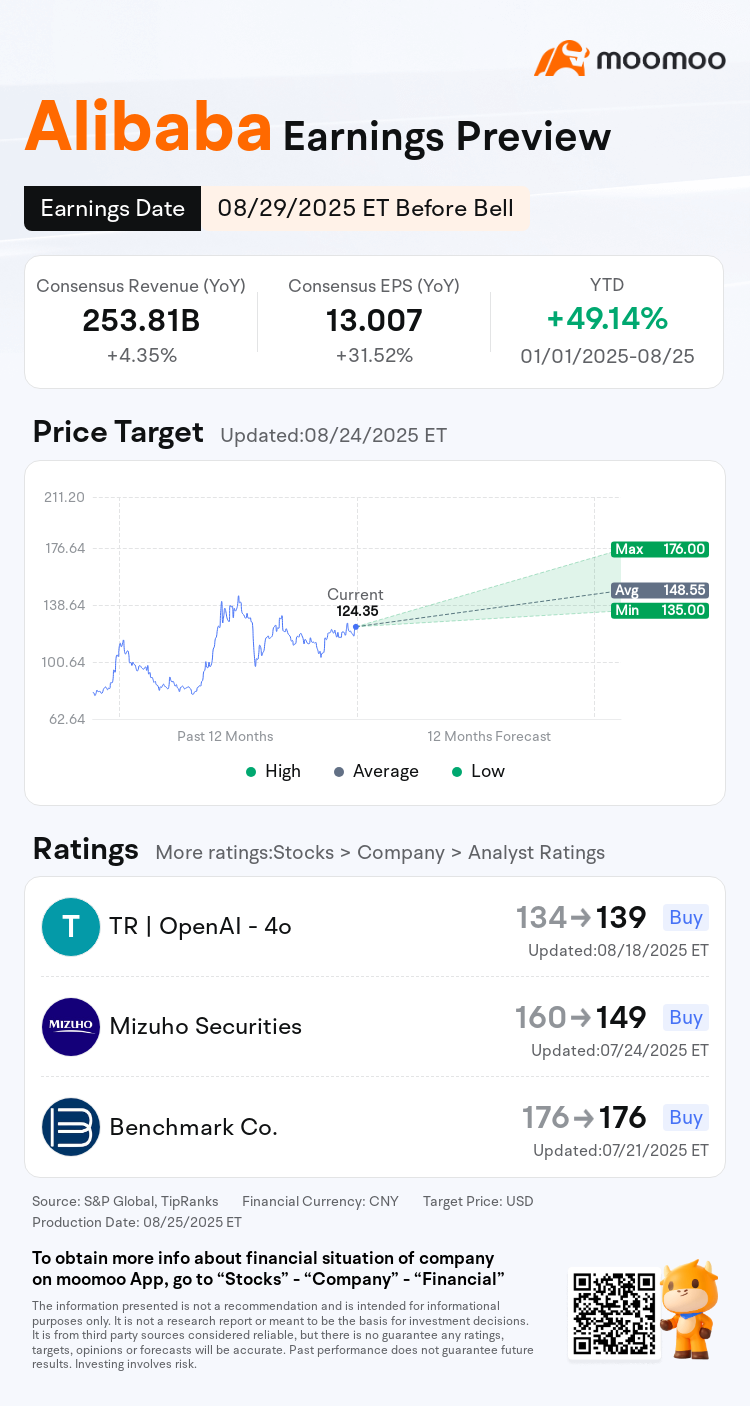Click the moomoo bull logo icon
750x1406 pixels.
pos(561,59)
